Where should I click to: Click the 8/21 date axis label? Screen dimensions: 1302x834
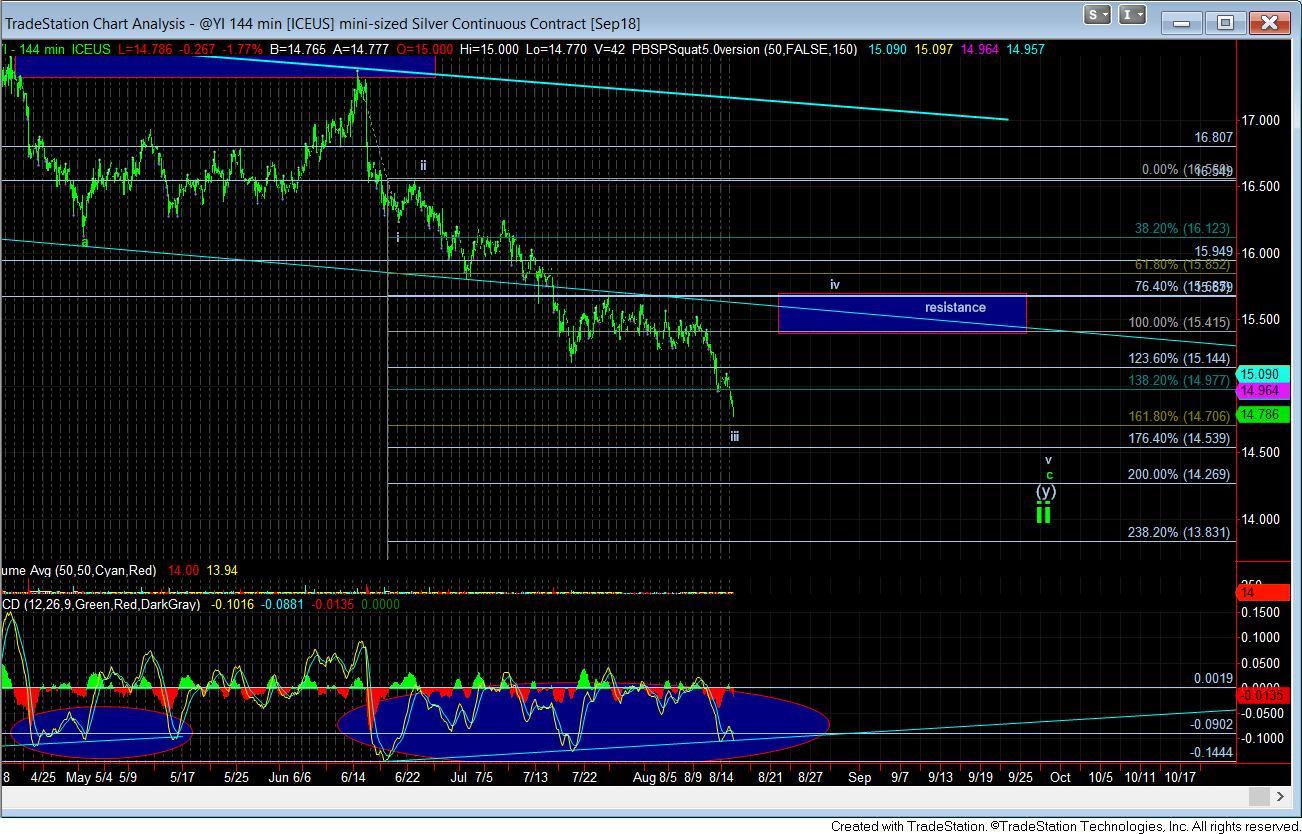point(770,776)
